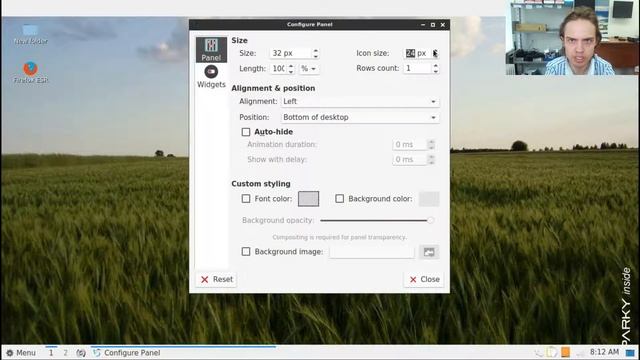This screenshot has width=640, height=360.
Task: Open the Widgets section in sidebar
Action: [211, 76]
